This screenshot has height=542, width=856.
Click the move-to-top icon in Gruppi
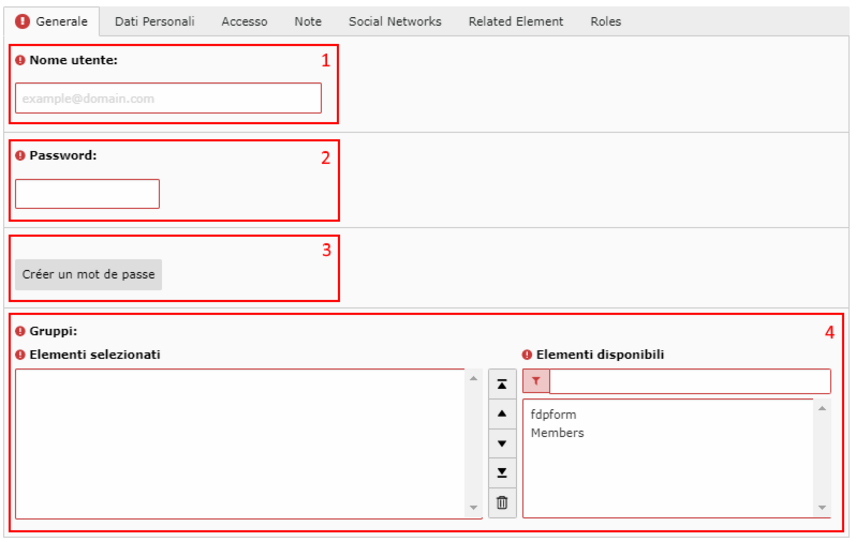point(502,384)
